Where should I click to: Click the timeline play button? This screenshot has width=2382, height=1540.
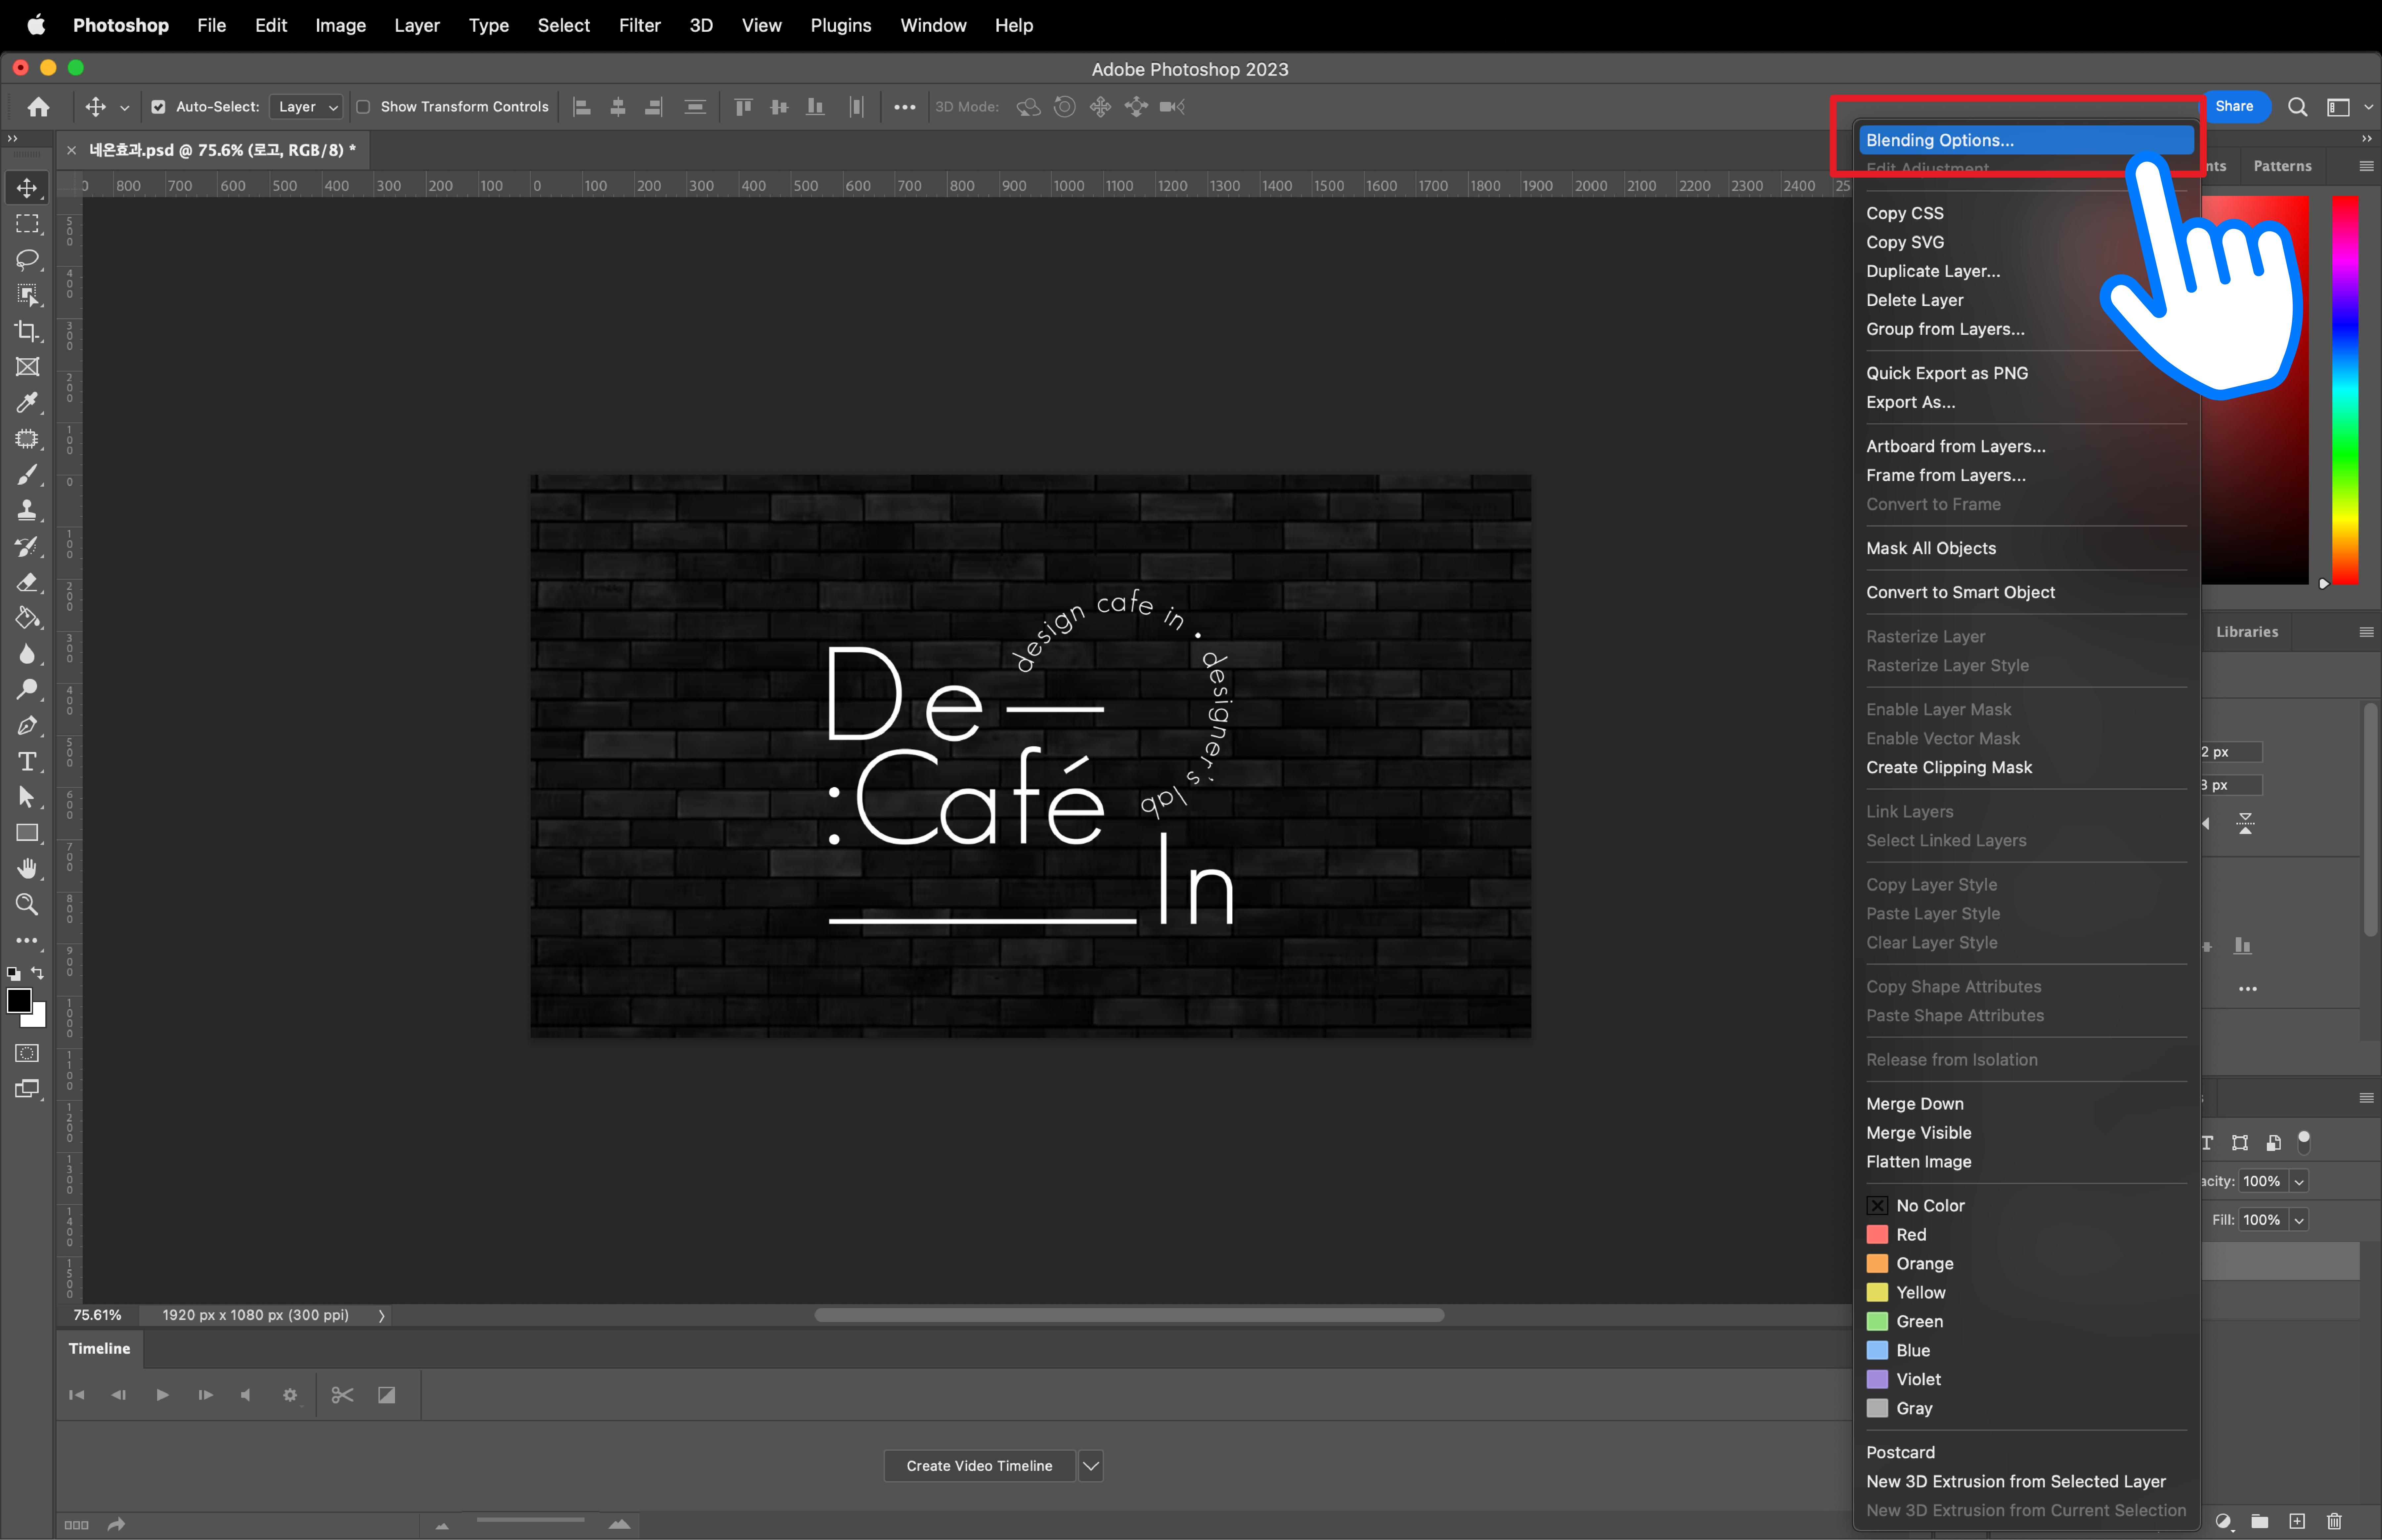[x=162, y=1395]
